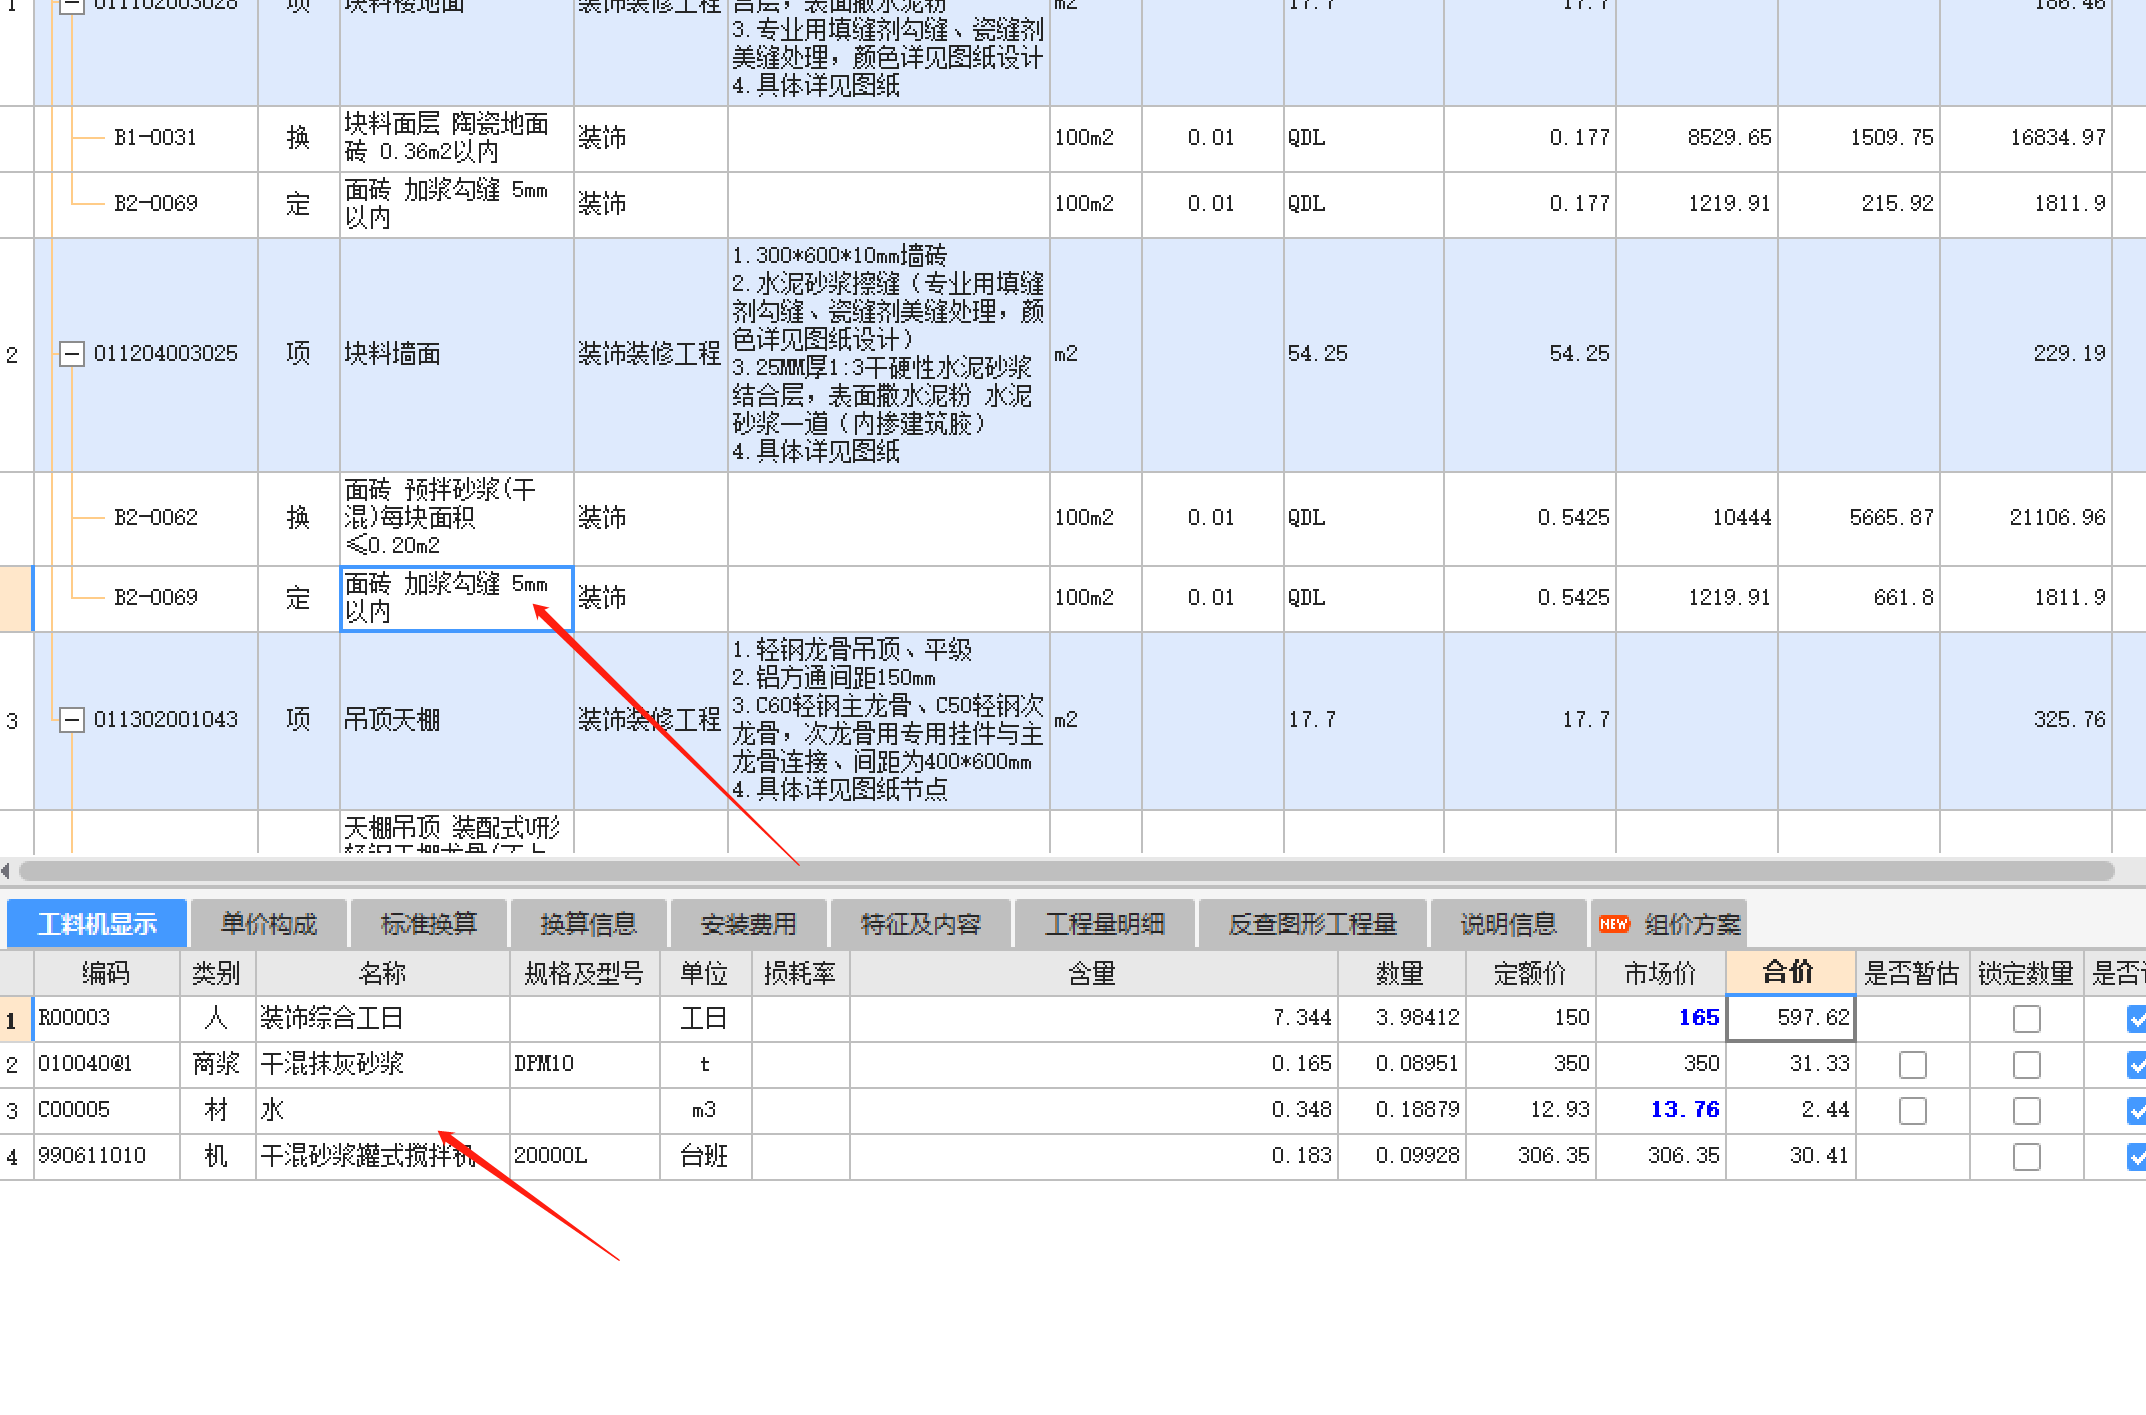2146x1415 pixels.
Task: Select the 块料面层 陶瓷地面砖 name cell
Action: click(456, 138)
